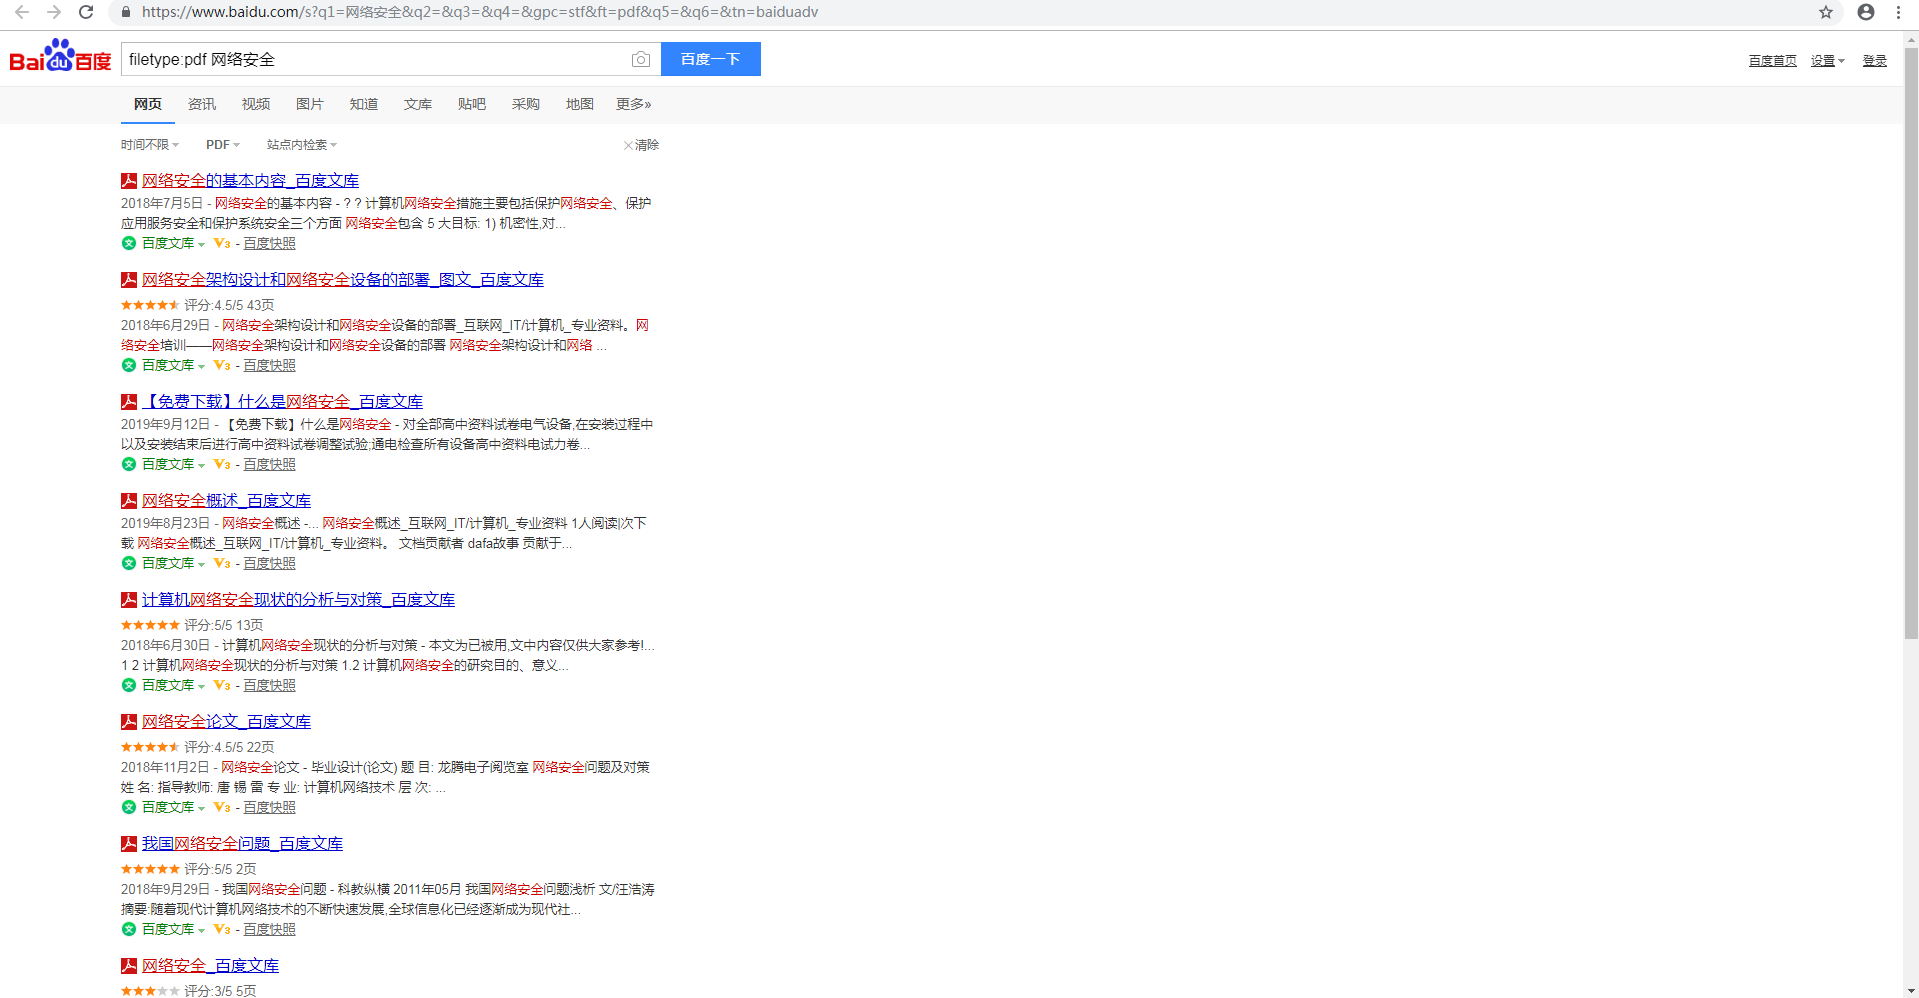Open the 站点内检索 site search dropdown
This screenshot has width=1919, height=998.
pyautogui.click(x=302, y=145)
